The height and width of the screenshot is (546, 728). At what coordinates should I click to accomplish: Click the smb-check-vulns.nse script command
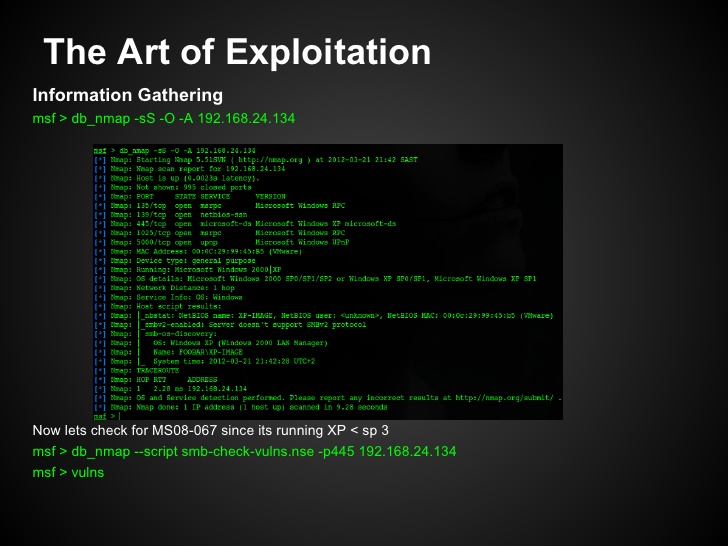[x=245, y=451]
